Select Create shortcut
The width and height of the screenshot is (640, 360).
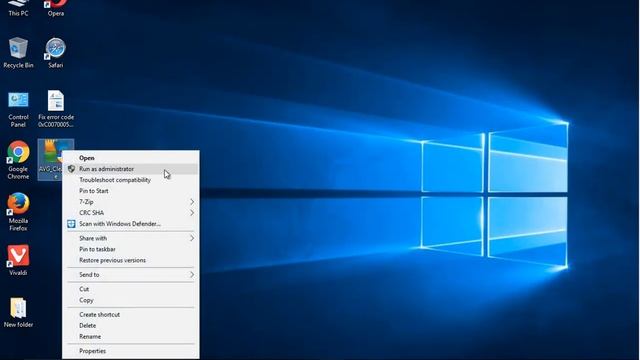point(131,314)
